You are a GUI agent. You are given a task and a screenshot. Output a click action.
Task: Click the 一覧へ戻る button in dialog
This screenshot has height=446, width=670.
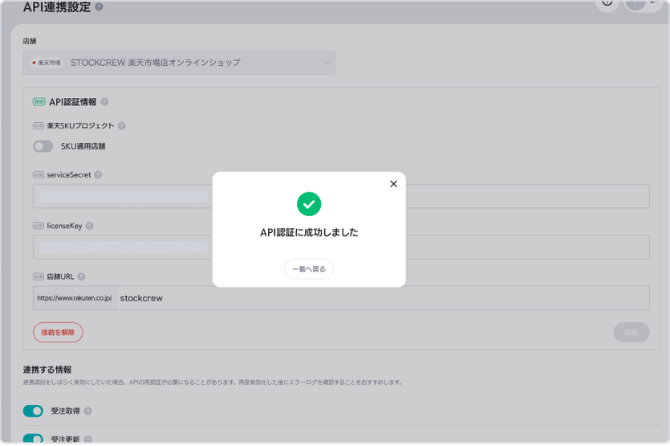tap(309, 269)
